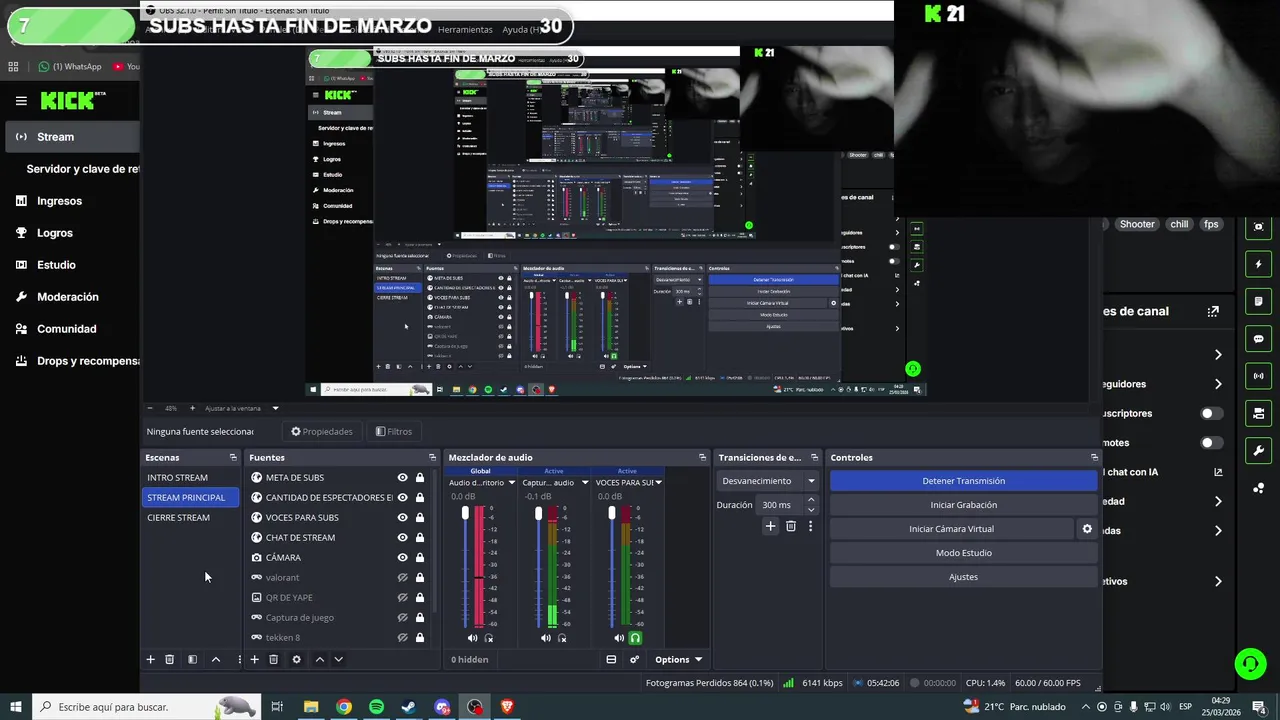This screenshot has width=1280, height=720.
Task: Open virtual camera settings gear
Action: point(1087,529)
